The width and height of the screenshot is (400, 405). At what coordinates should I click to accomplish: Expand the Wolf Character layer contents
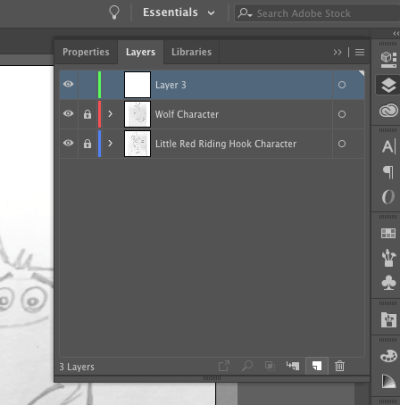pyautogui.click(x=110, y=114)
